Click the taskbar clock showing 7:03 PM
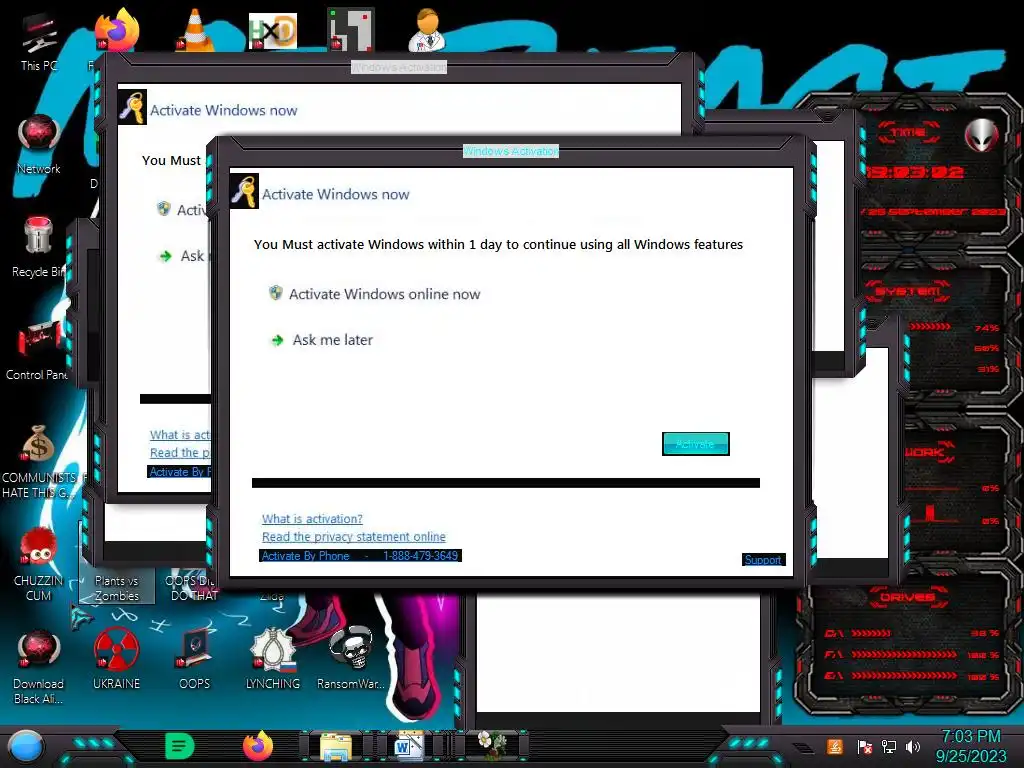Image resolution: width=1024 pixels, height=768 pixels. [971, 746]
